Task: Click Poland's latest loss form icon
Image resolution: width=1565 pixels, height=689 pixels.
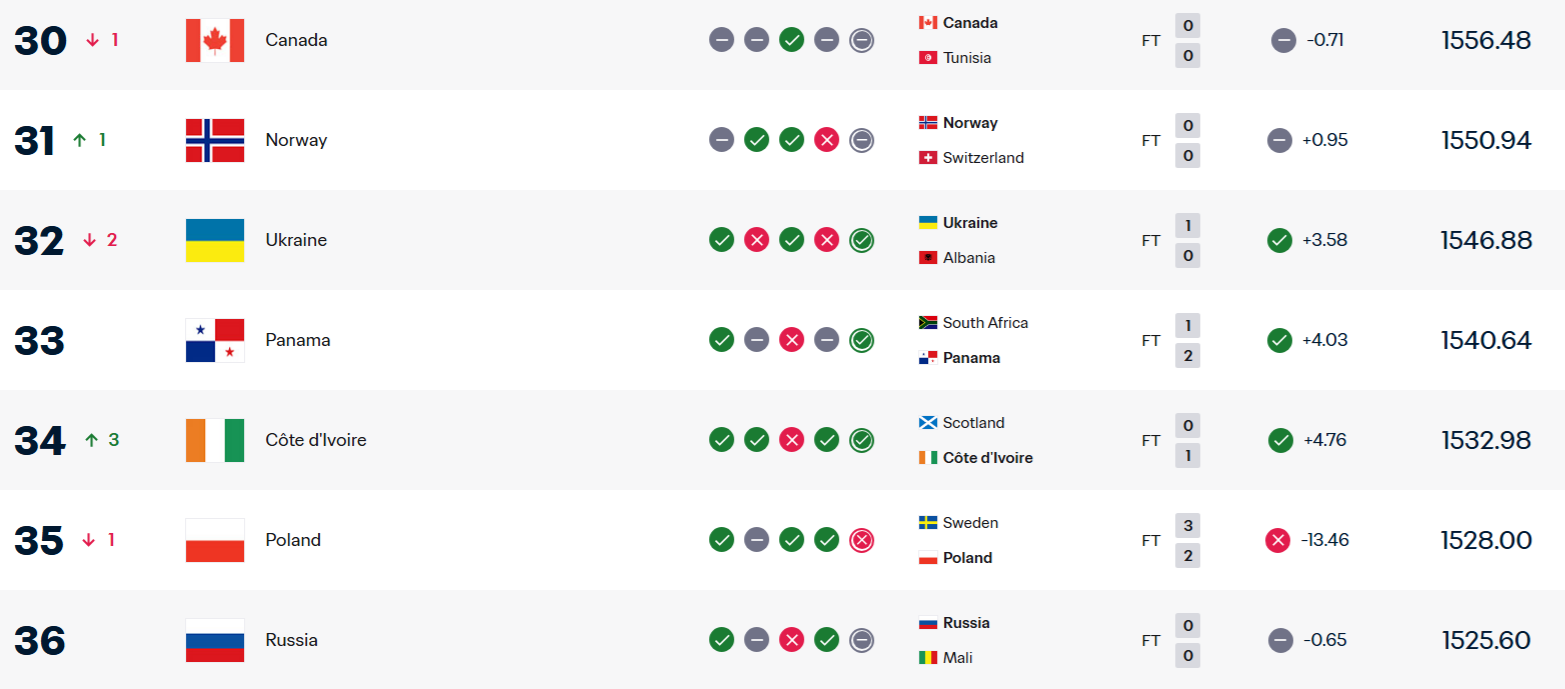Action: [x=861, y=540]
